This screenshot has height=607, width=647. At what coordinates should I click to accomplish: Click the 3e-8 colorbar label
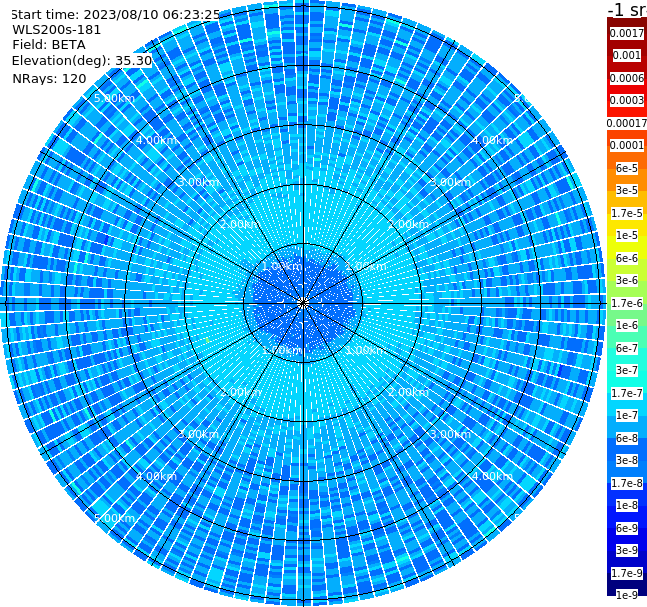point(627,460)
